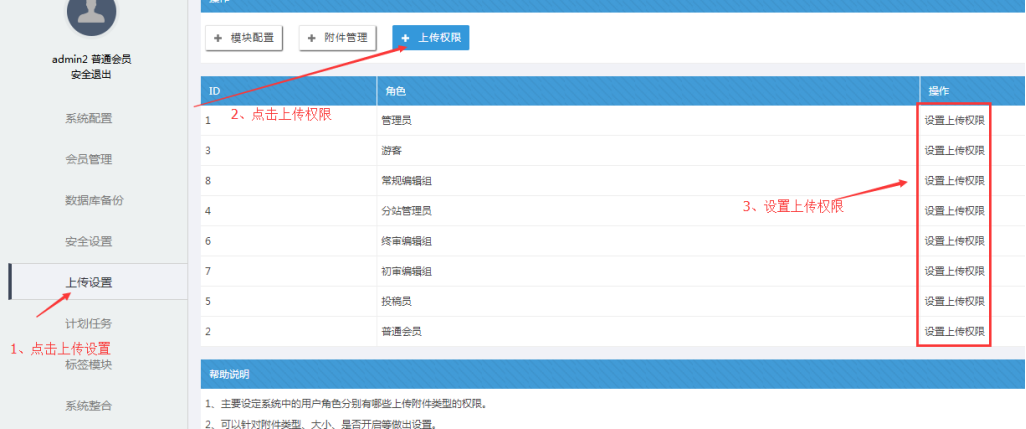This screenshot has height=429, width=1026.
Task: Set upload permission for 常规编辑组
Action: point(954,181)
